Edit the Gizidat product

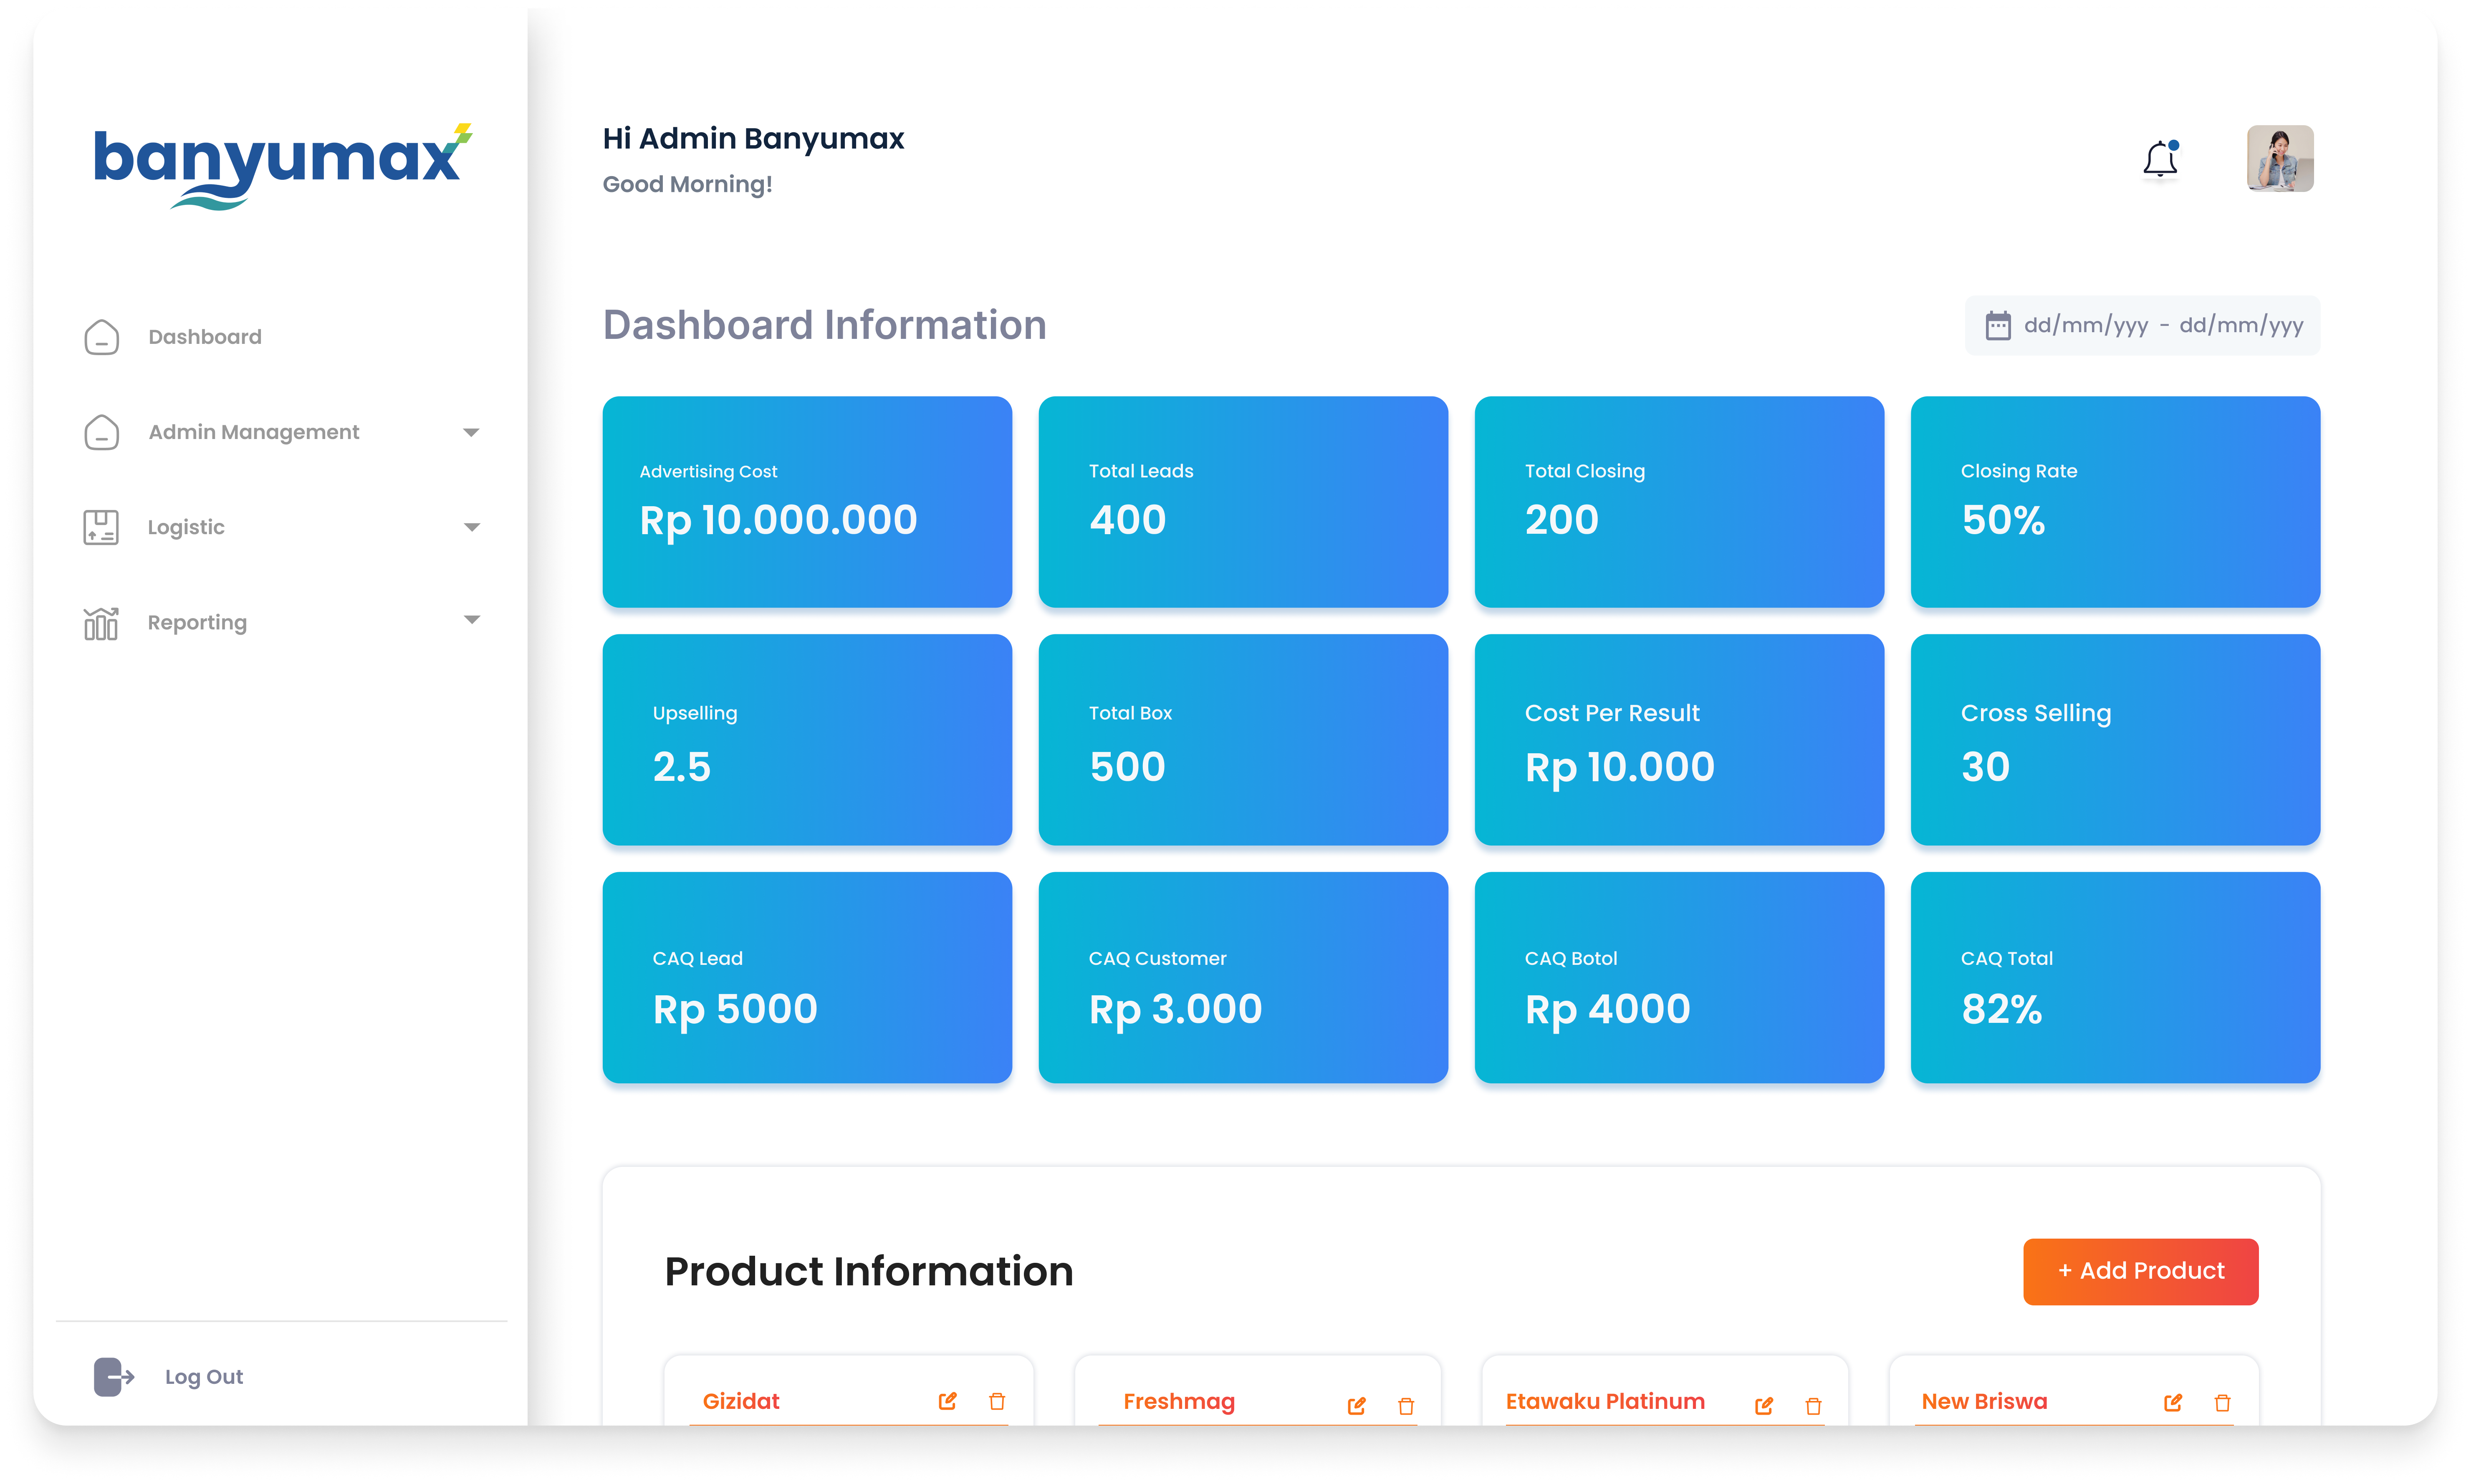point(947,1401)
